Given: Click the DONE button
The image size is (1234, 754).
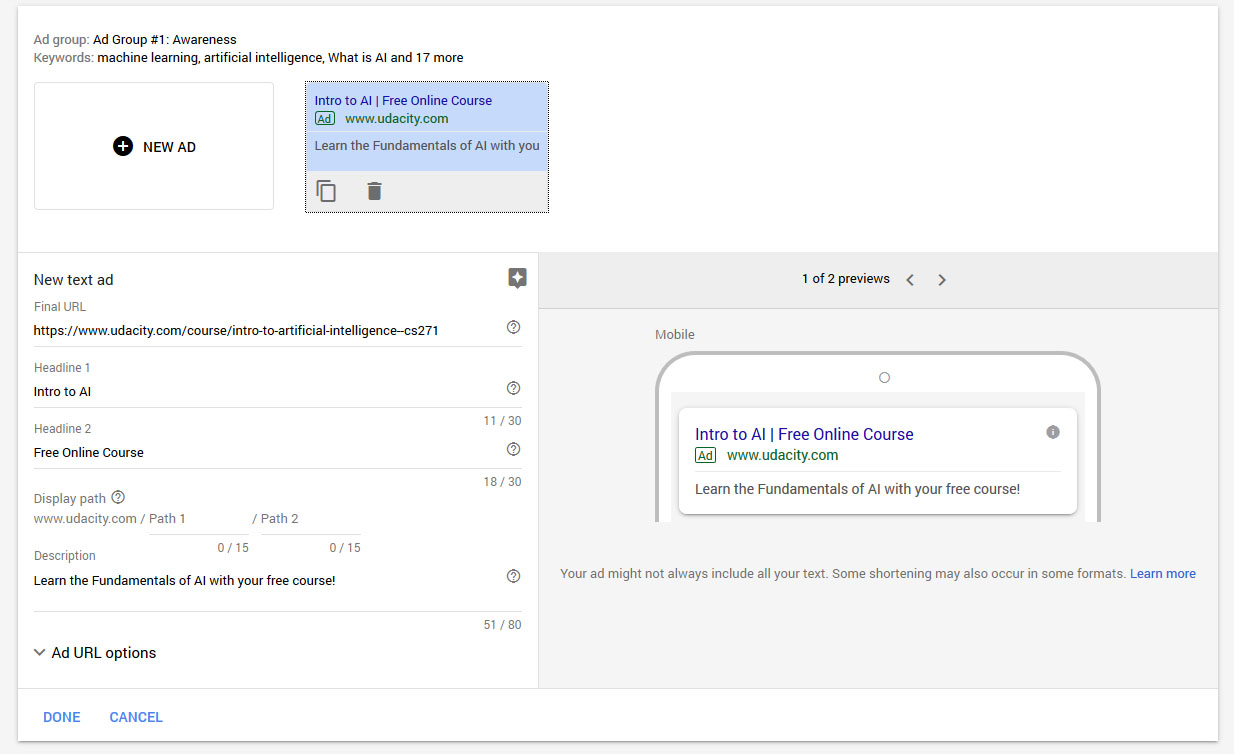Looking at the screenshot, I should pyautogui.click(x=62, y=717).
